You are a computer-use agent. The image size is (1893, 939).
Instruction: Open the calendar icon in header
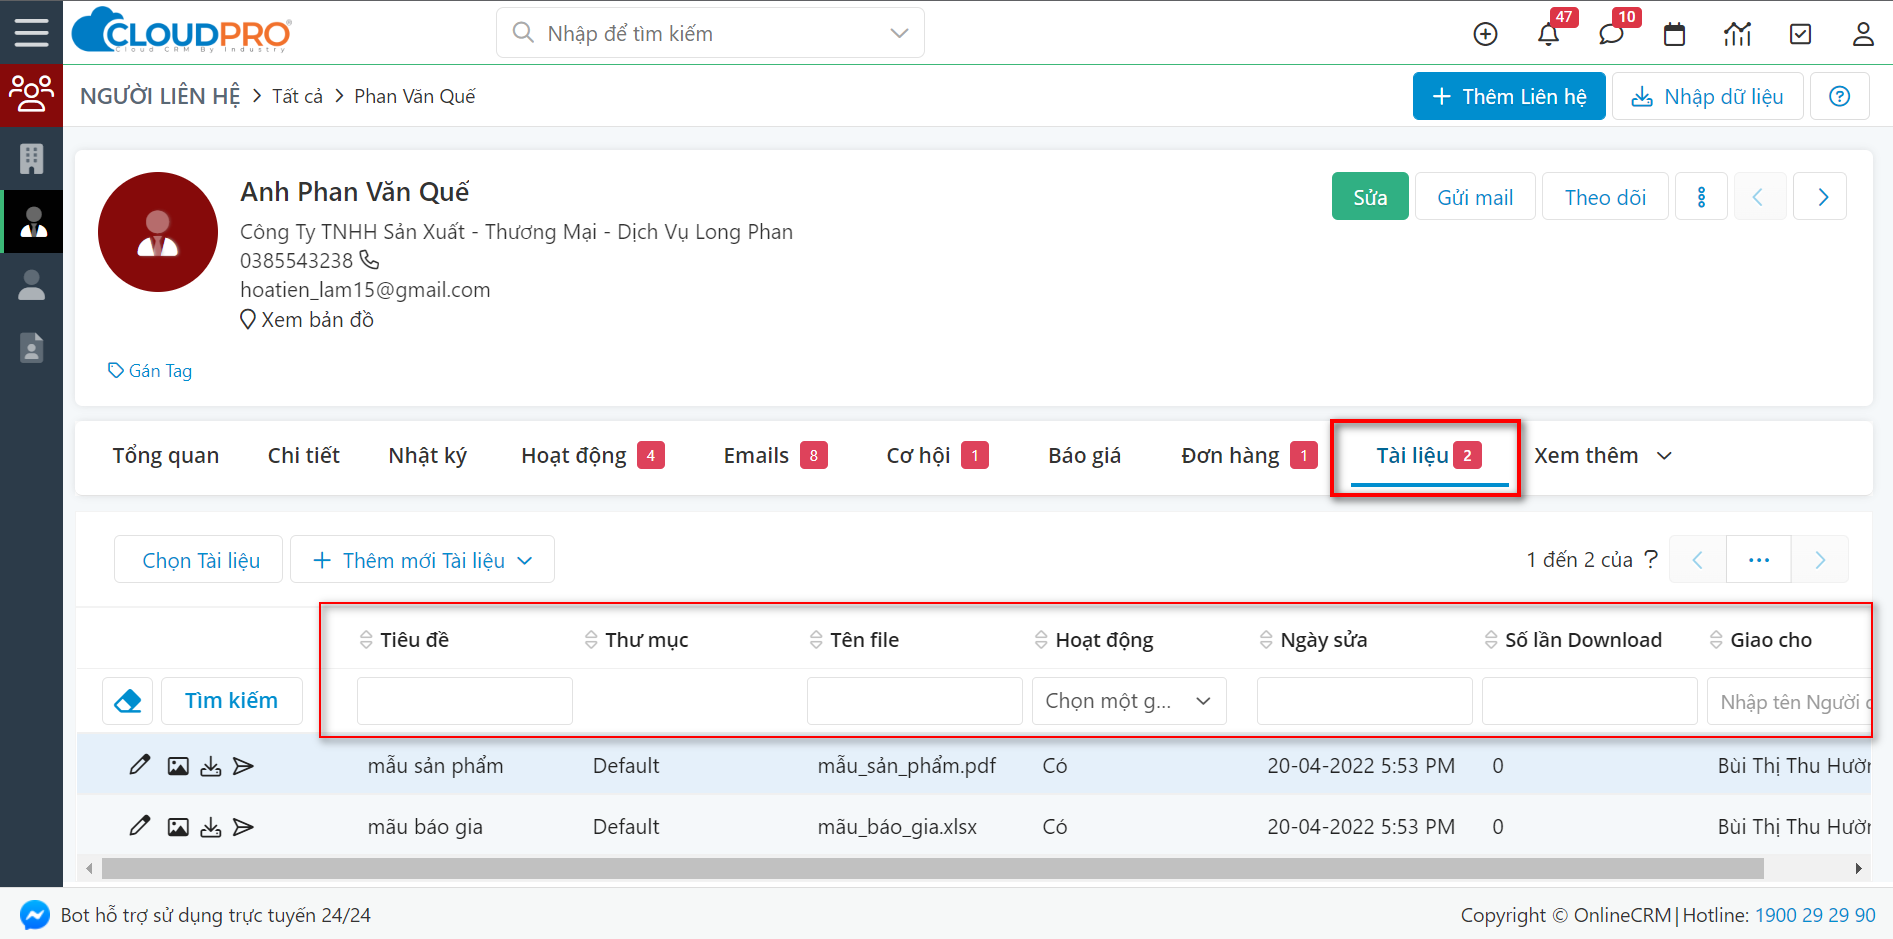click(x=1674, y=34)
